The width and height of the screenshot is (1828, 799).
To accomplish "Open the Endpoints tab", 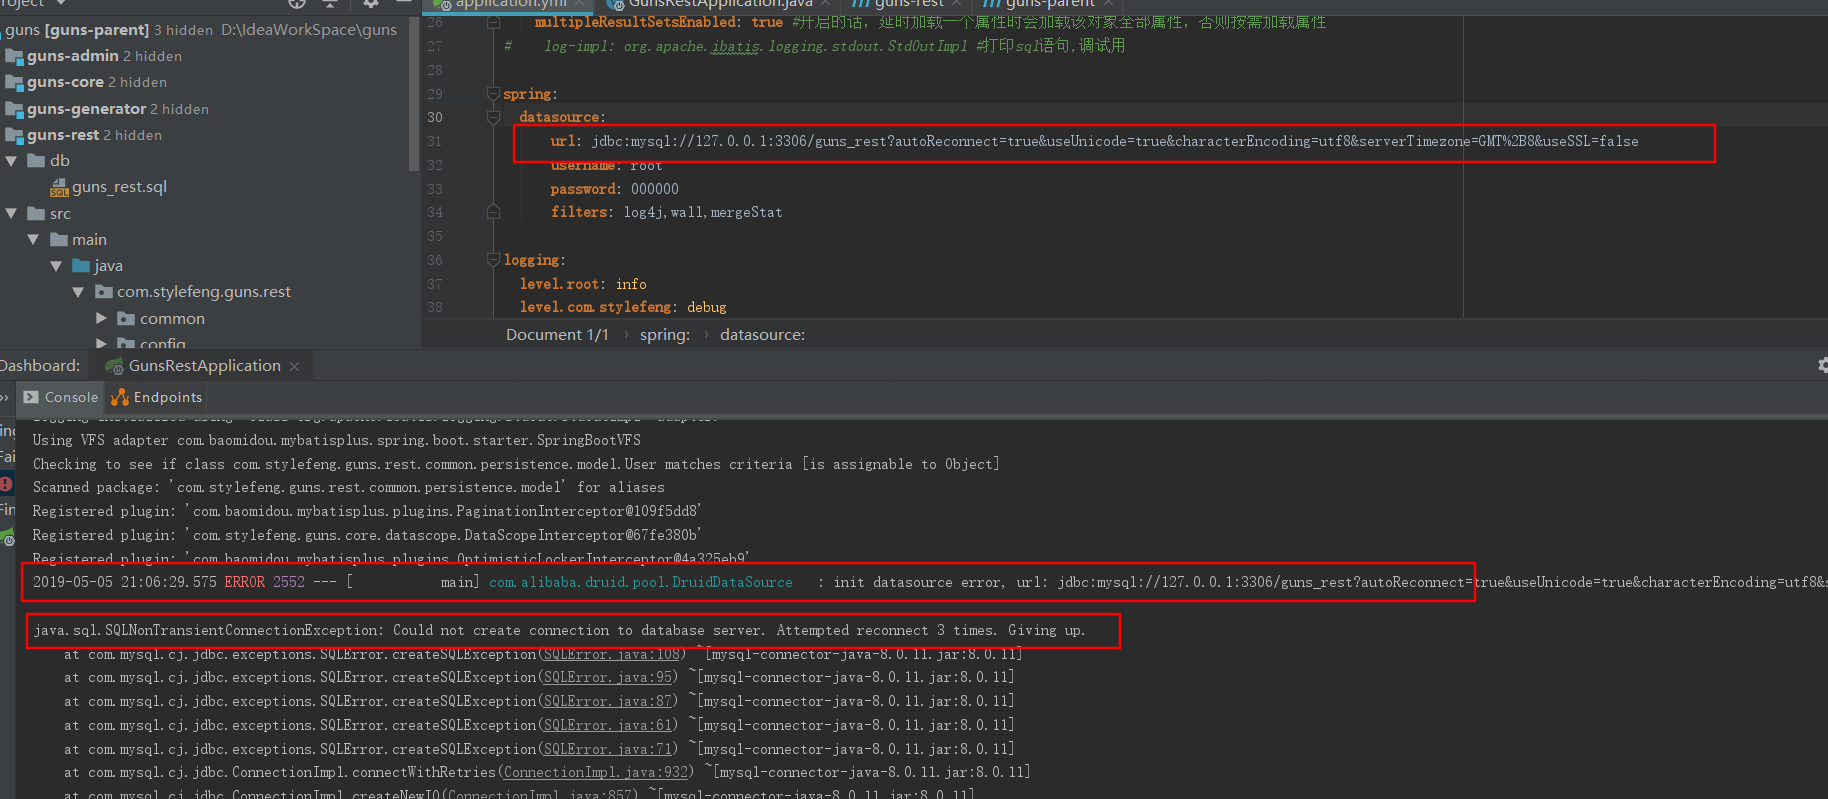I will pos(157,397).
